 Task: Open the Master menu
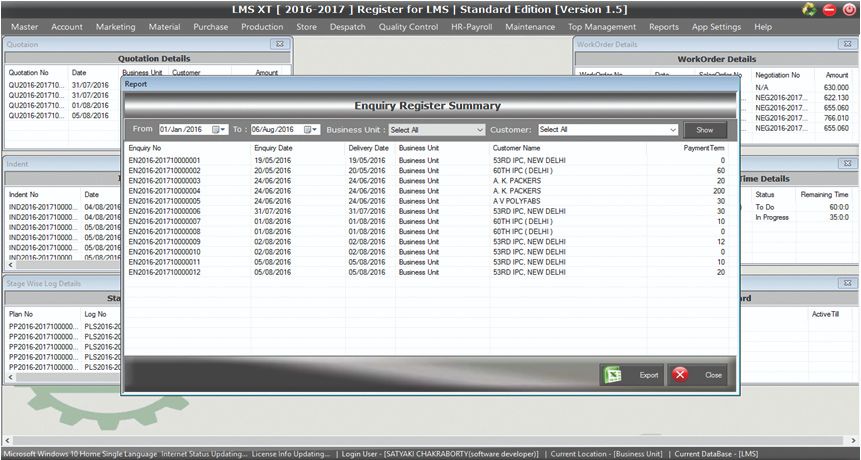25,27
